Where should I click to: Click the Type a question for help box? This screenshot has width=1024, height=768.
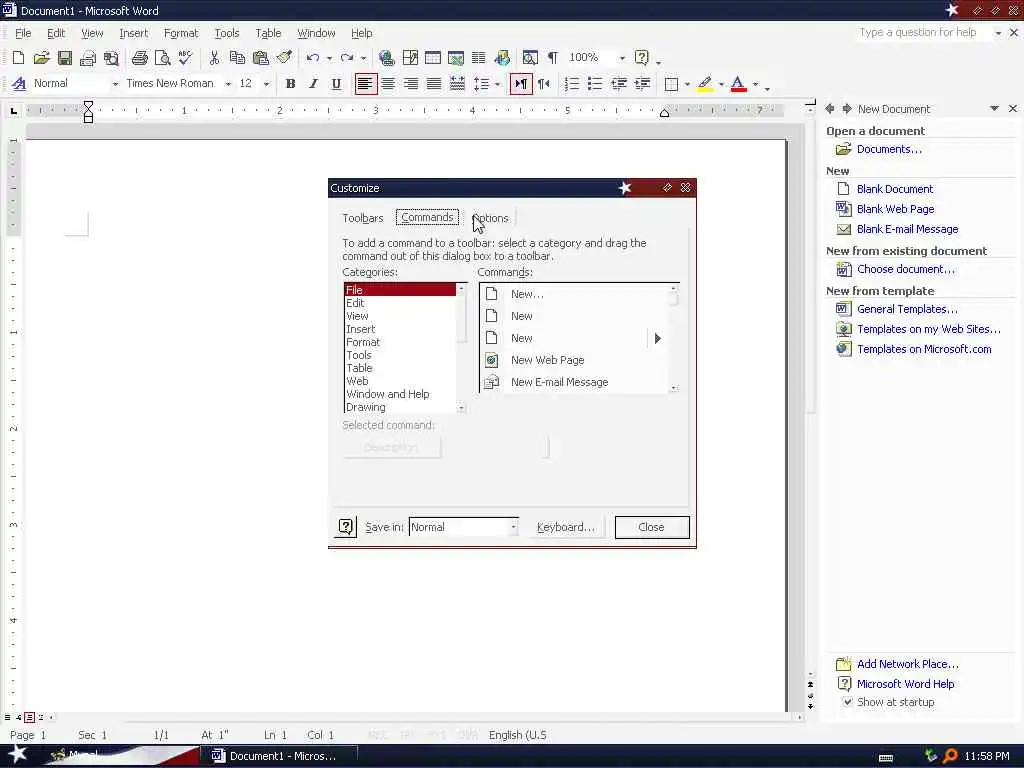tap(923, 33)
